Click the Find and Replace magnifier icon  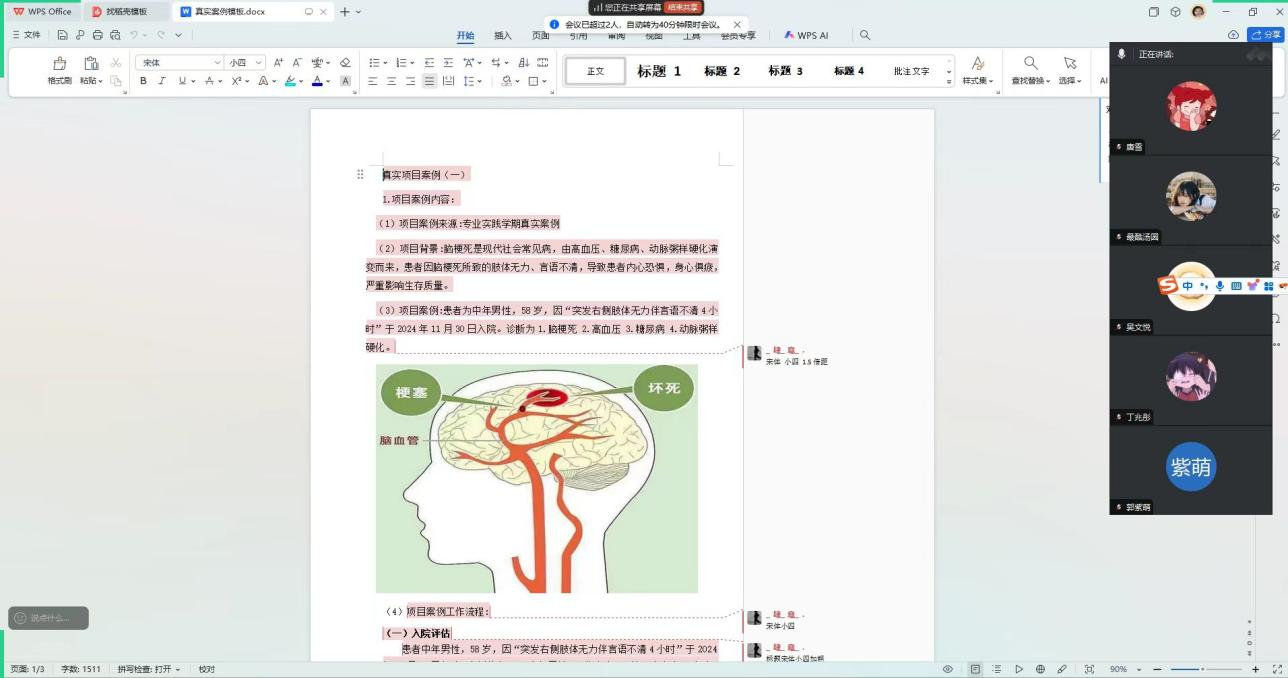click(x=1030, y=64)
